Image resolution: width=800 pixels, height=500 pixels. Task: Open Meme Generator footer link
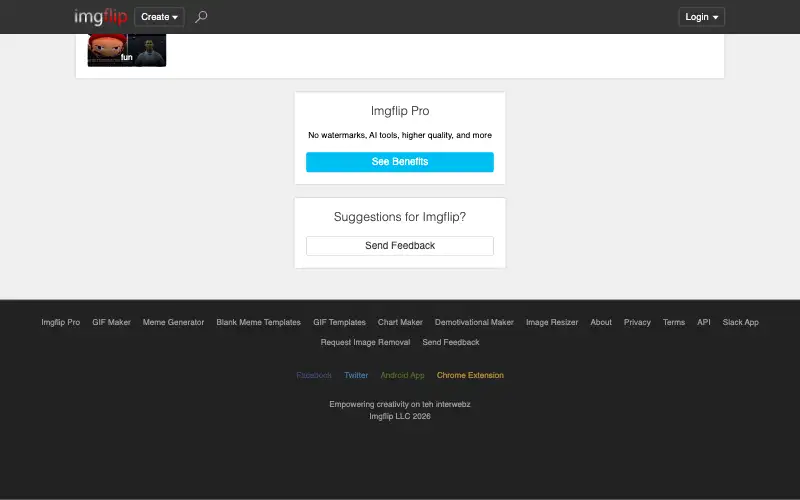coord(173,322)
